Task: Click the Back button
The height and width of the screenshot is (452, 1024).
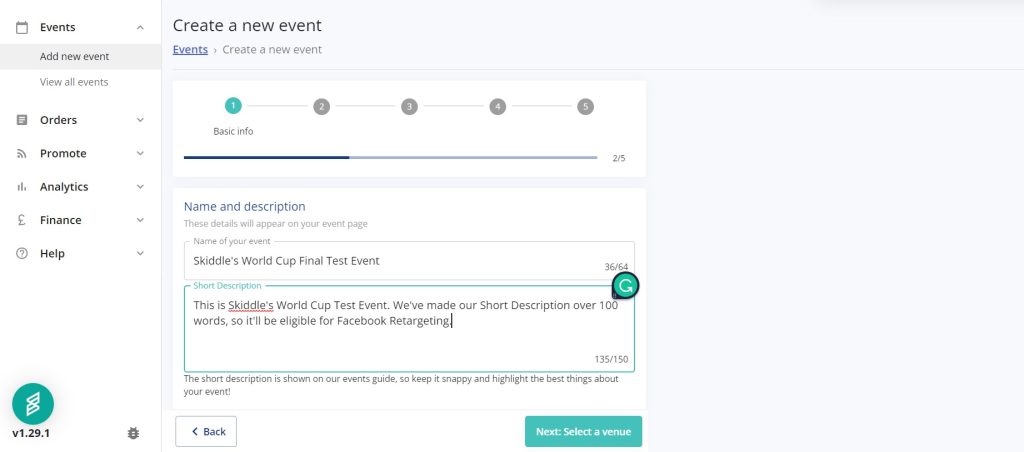Action: click(206, 432)
